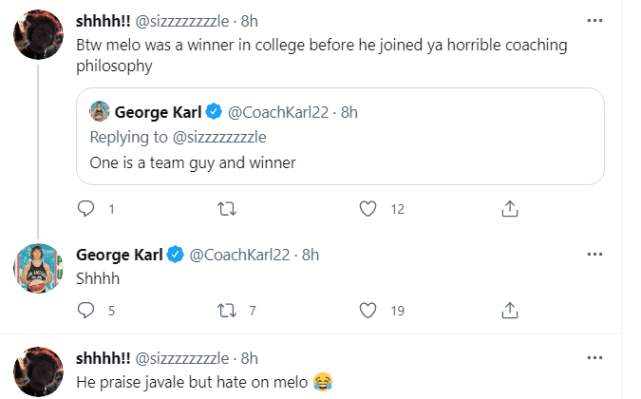Open quoted tweet 'One is a team guy'
The height and width of the screenshot is (399, 641).
340,136
